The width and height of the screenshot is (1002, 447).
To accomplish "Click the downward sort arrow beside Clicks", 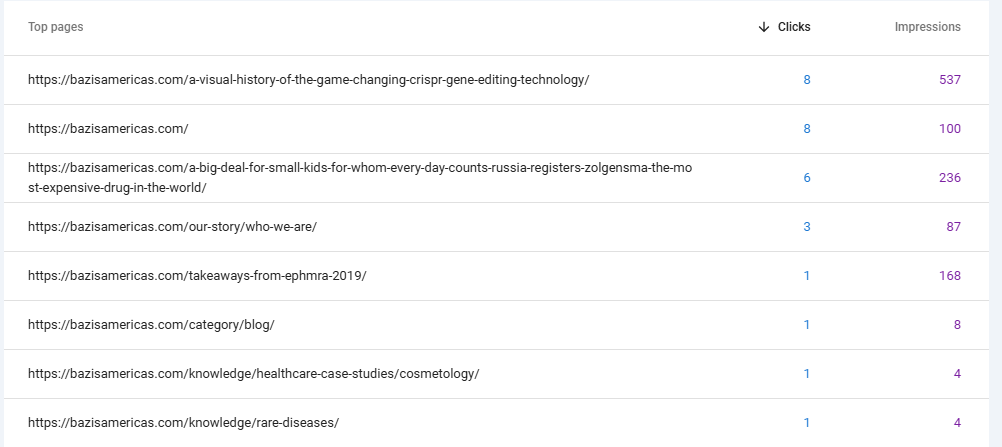I will [764, 27].
